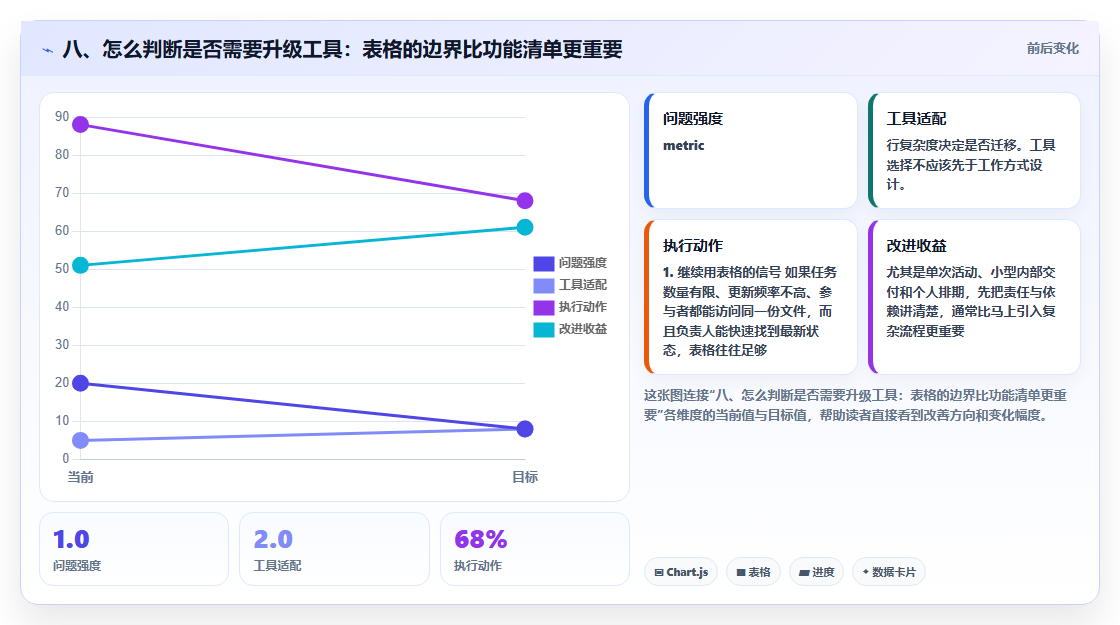Open the 问题强度 info card
The height and width of the screenshot is (625, 1120).
pos(751,151)
